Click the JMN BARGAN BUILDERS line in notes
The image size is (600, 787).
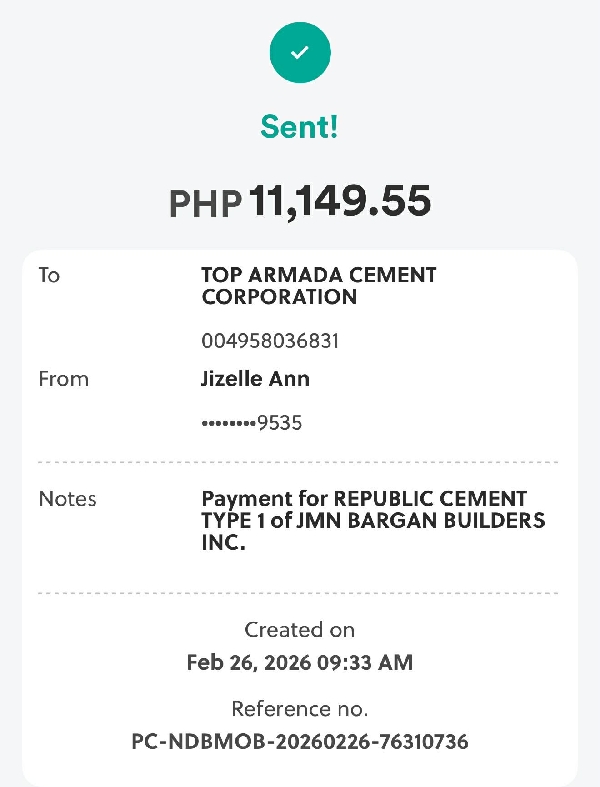(373, 521)
